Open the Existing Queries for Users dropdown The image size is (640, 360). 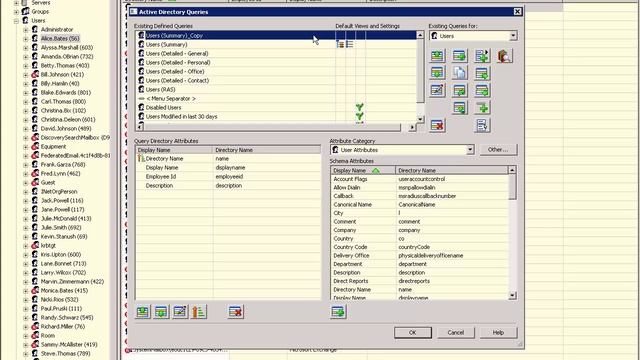(513, 36)
